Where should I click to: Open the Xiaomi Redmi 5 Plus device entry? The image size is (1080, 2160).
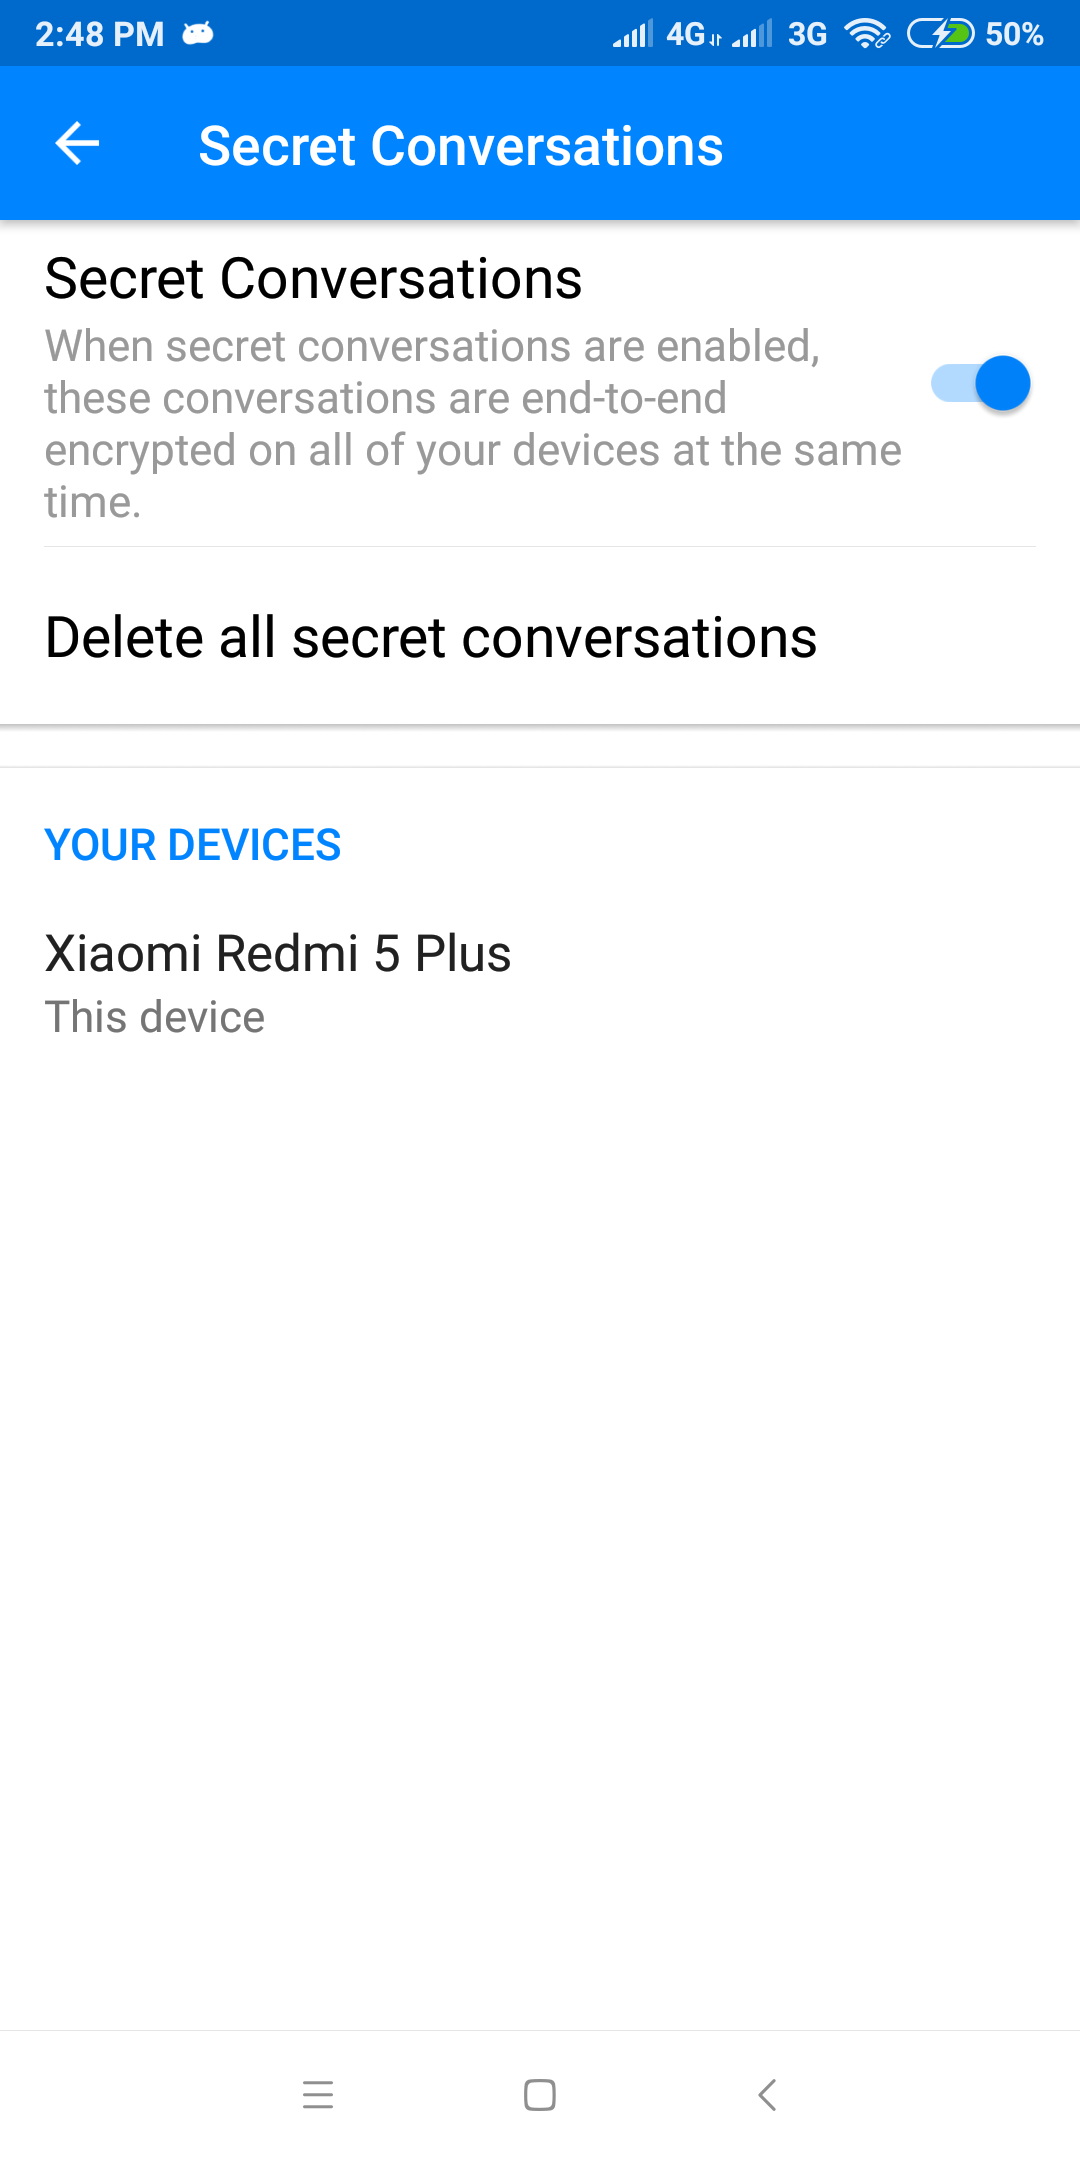pyautogui.click(x=540, y=984)
